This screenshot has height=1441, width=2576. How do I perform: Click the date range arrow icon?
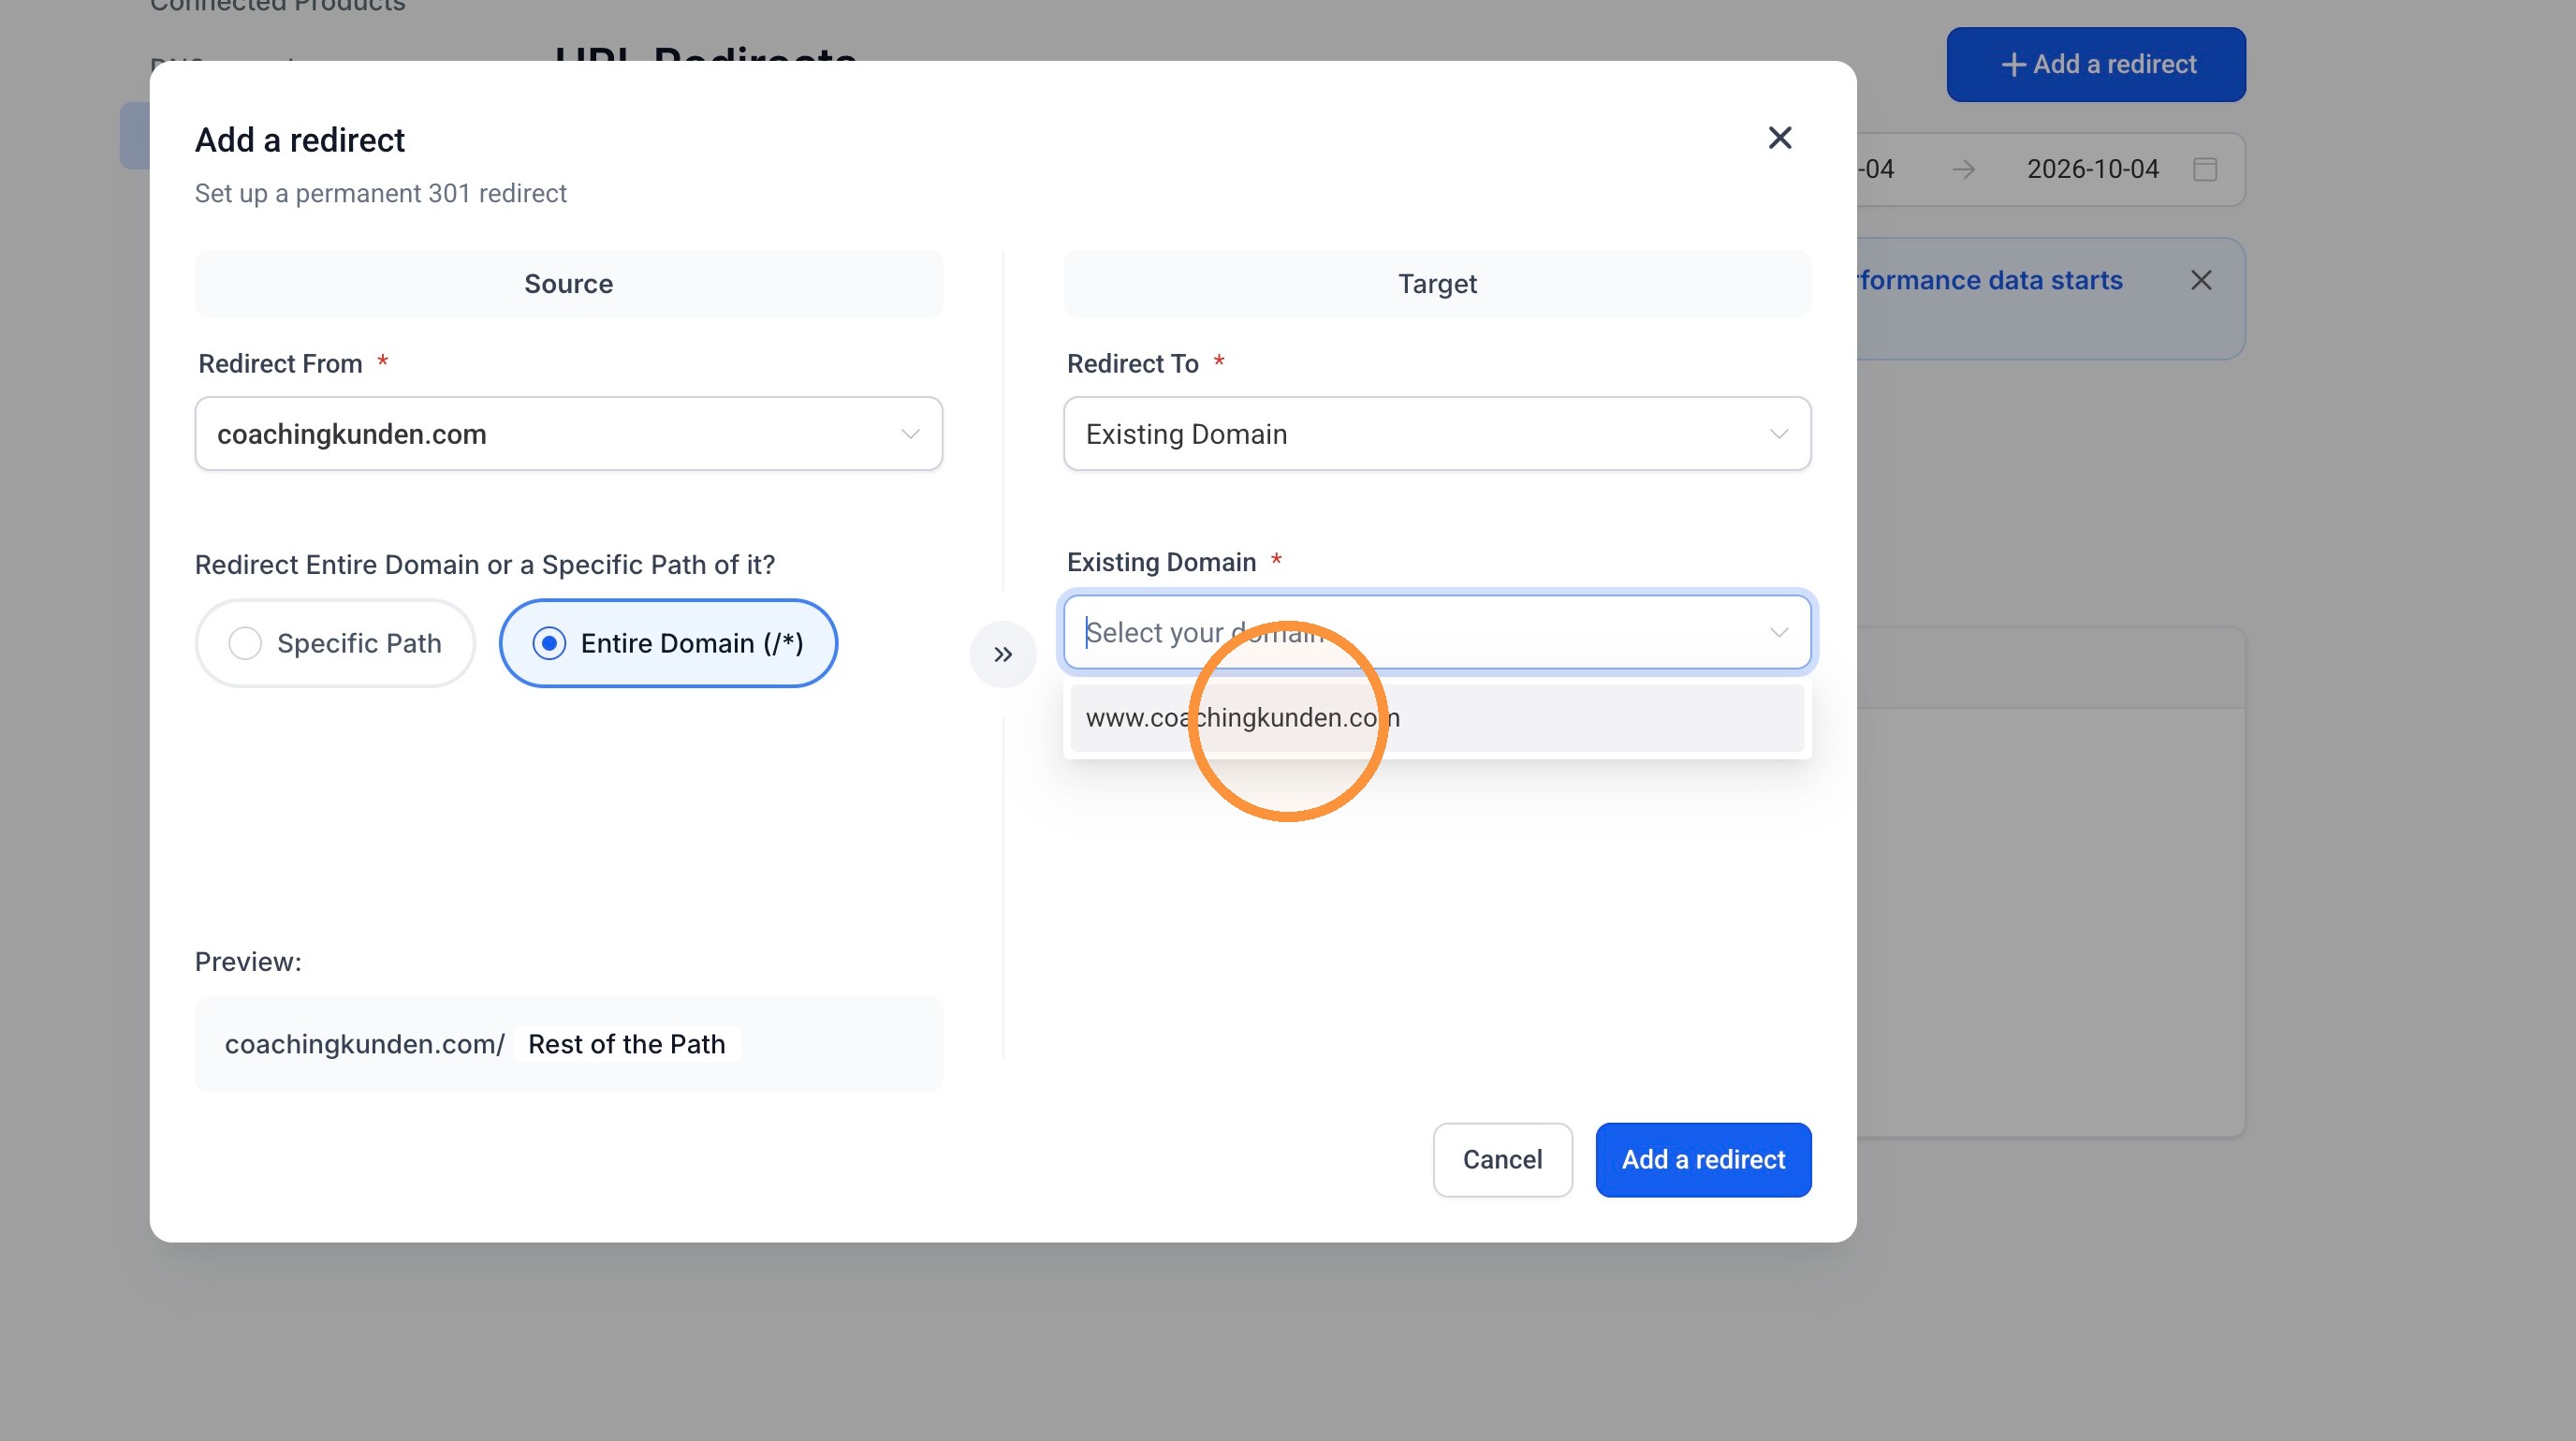pos(1963,169)
